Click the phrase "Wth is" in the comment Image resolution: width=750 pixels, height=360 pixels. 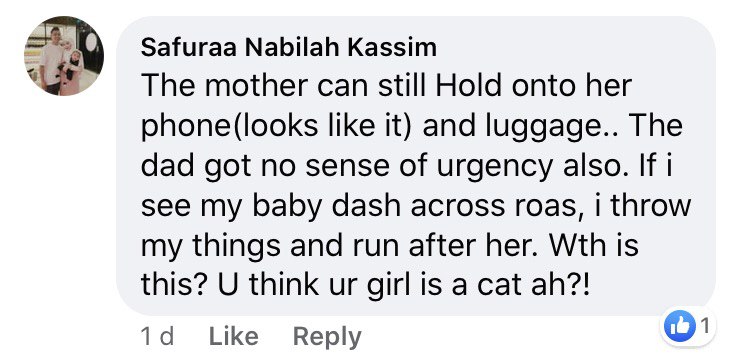point(595,245)
